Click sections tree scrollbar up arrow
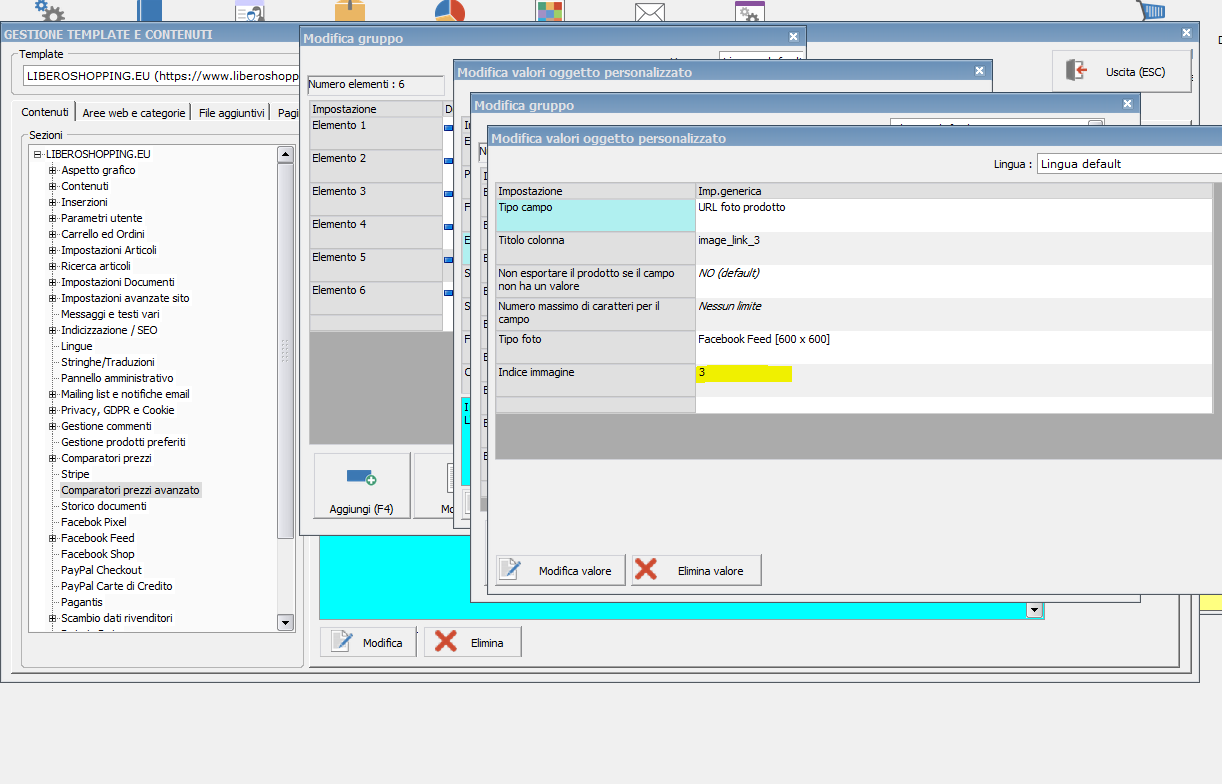Viewport: 1222px width, 784px height. (x=285, y=154)
